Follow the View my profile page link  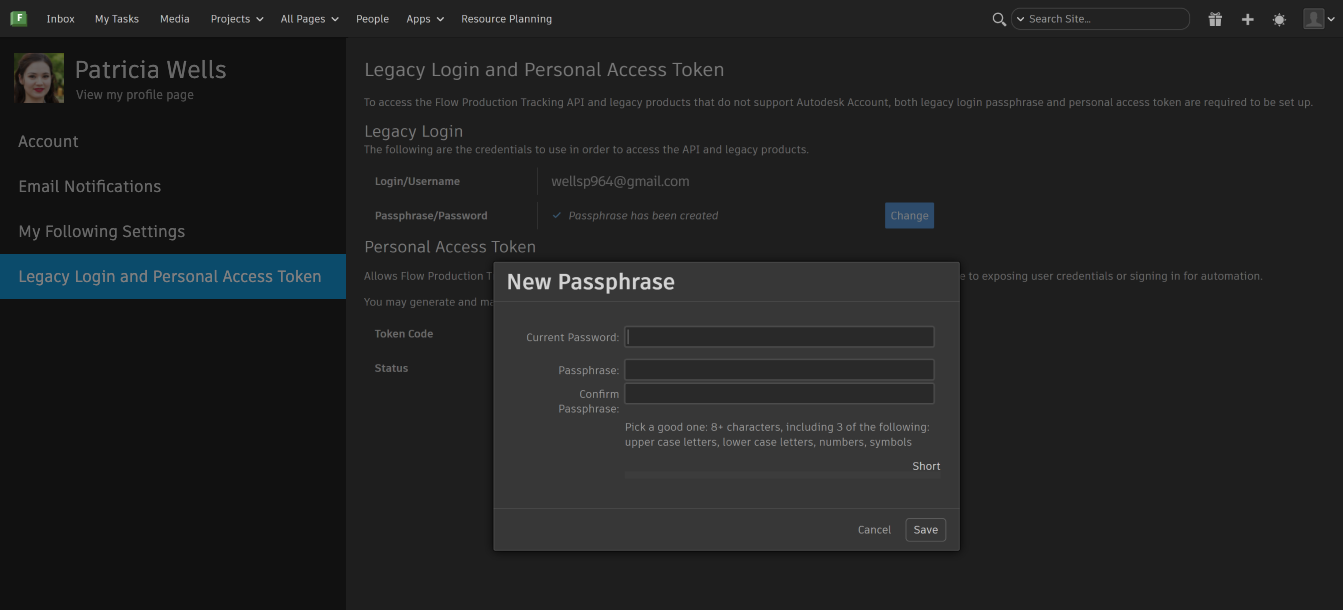[x=135, y=95]
